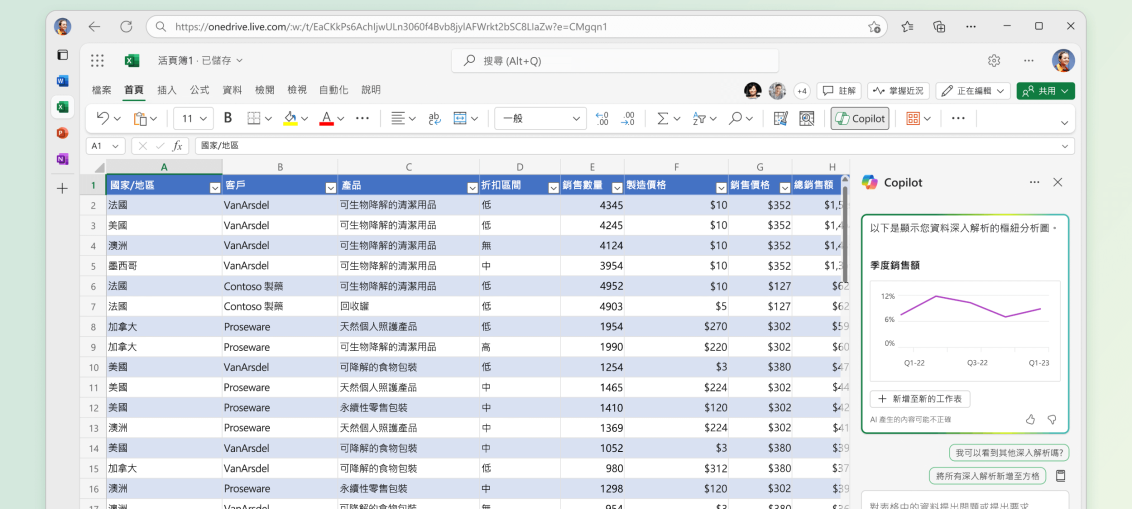Expand the ribbon display options chevron
The width and height of the screenshot is (1132, 509).
(x=1064, y=123)
